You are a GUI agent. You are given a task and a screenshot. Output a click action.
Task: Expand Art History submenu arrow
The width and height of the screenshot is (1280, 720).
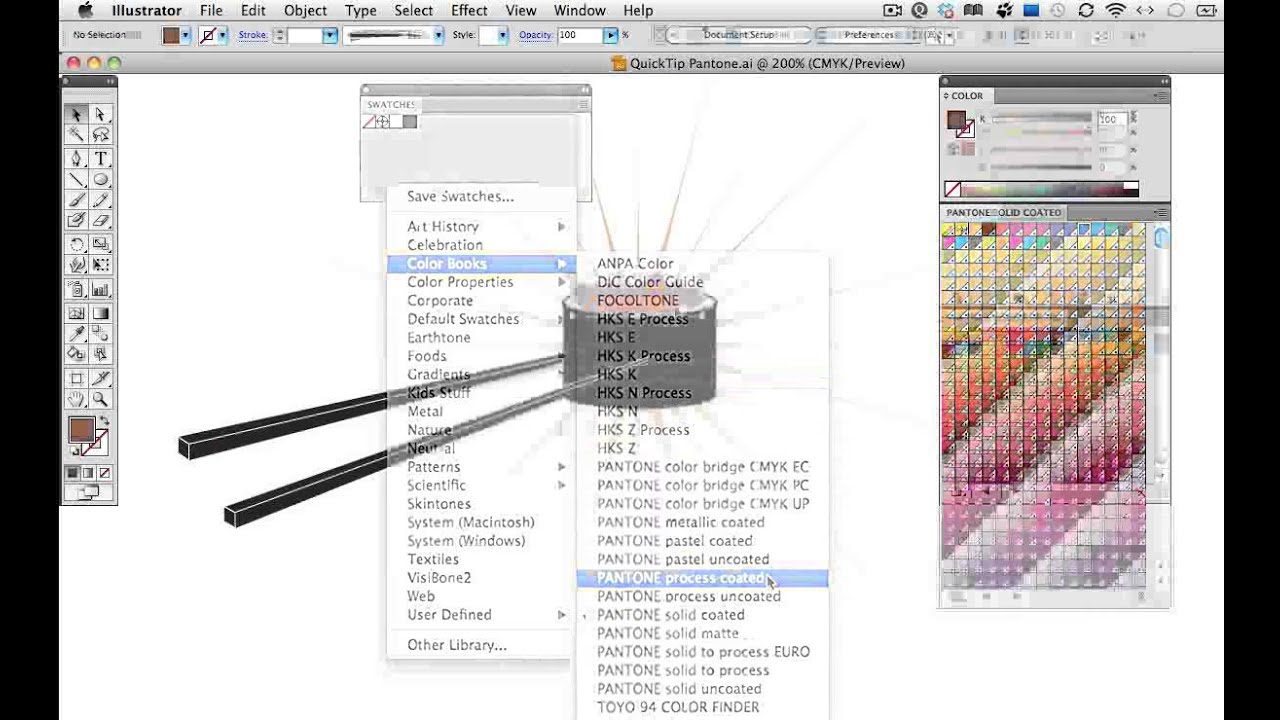click(561, 227)
